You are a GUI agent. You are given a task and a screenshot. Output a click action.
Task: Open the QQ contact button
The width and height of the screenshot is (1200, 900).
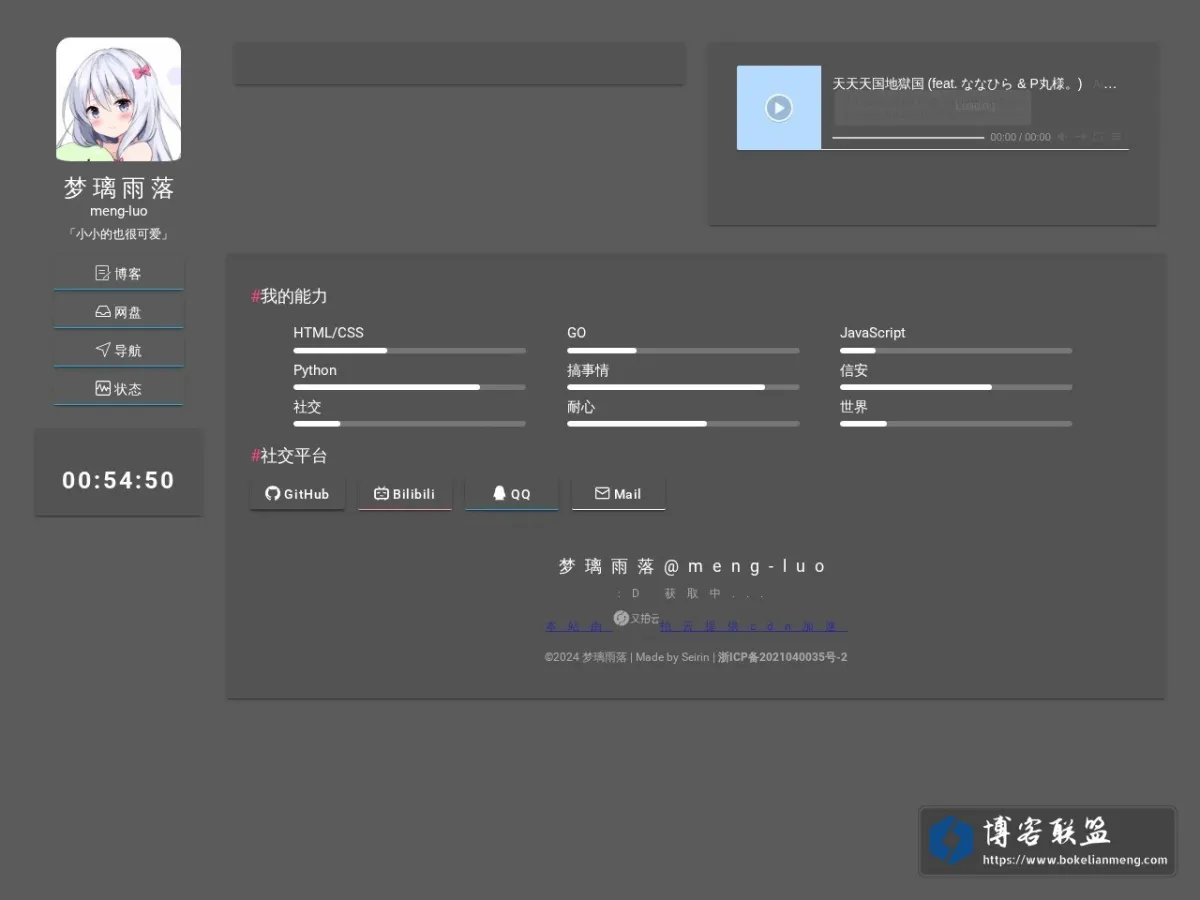pos(512,494)
